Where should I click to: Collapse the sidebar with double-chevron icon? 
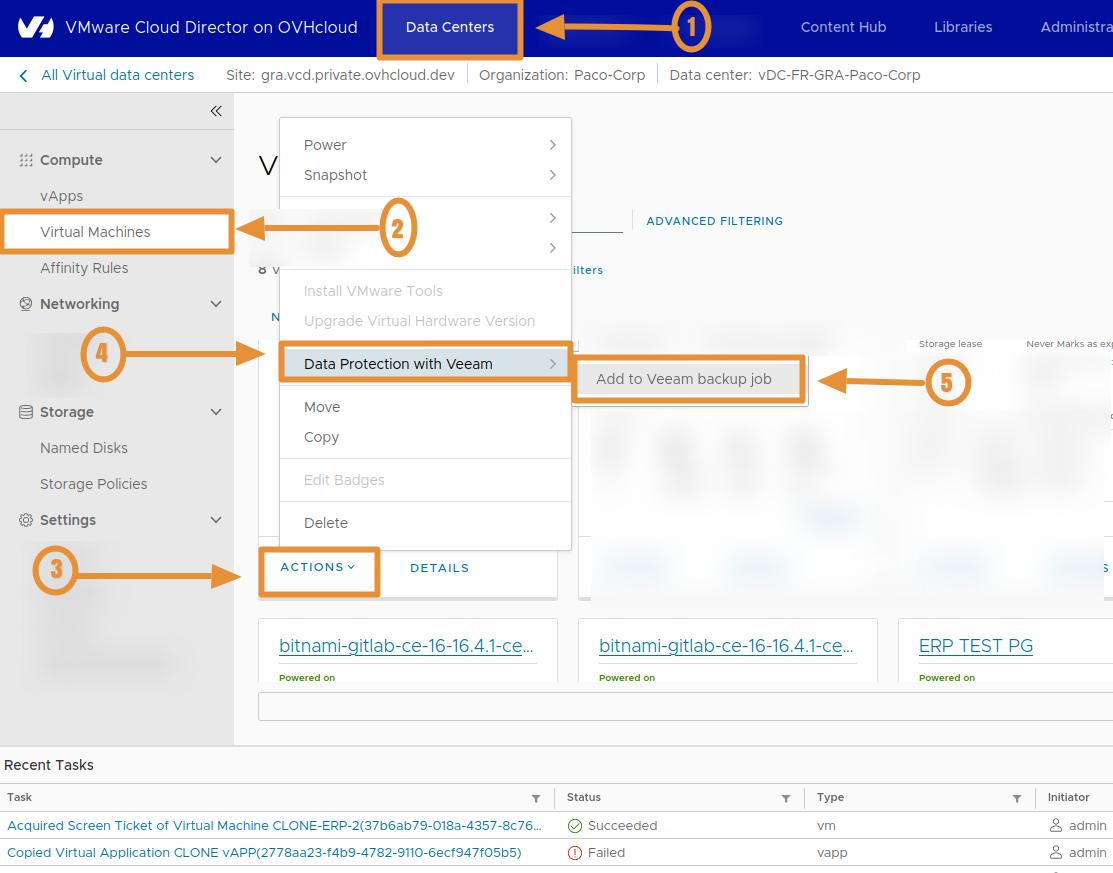tap(216, 111)
